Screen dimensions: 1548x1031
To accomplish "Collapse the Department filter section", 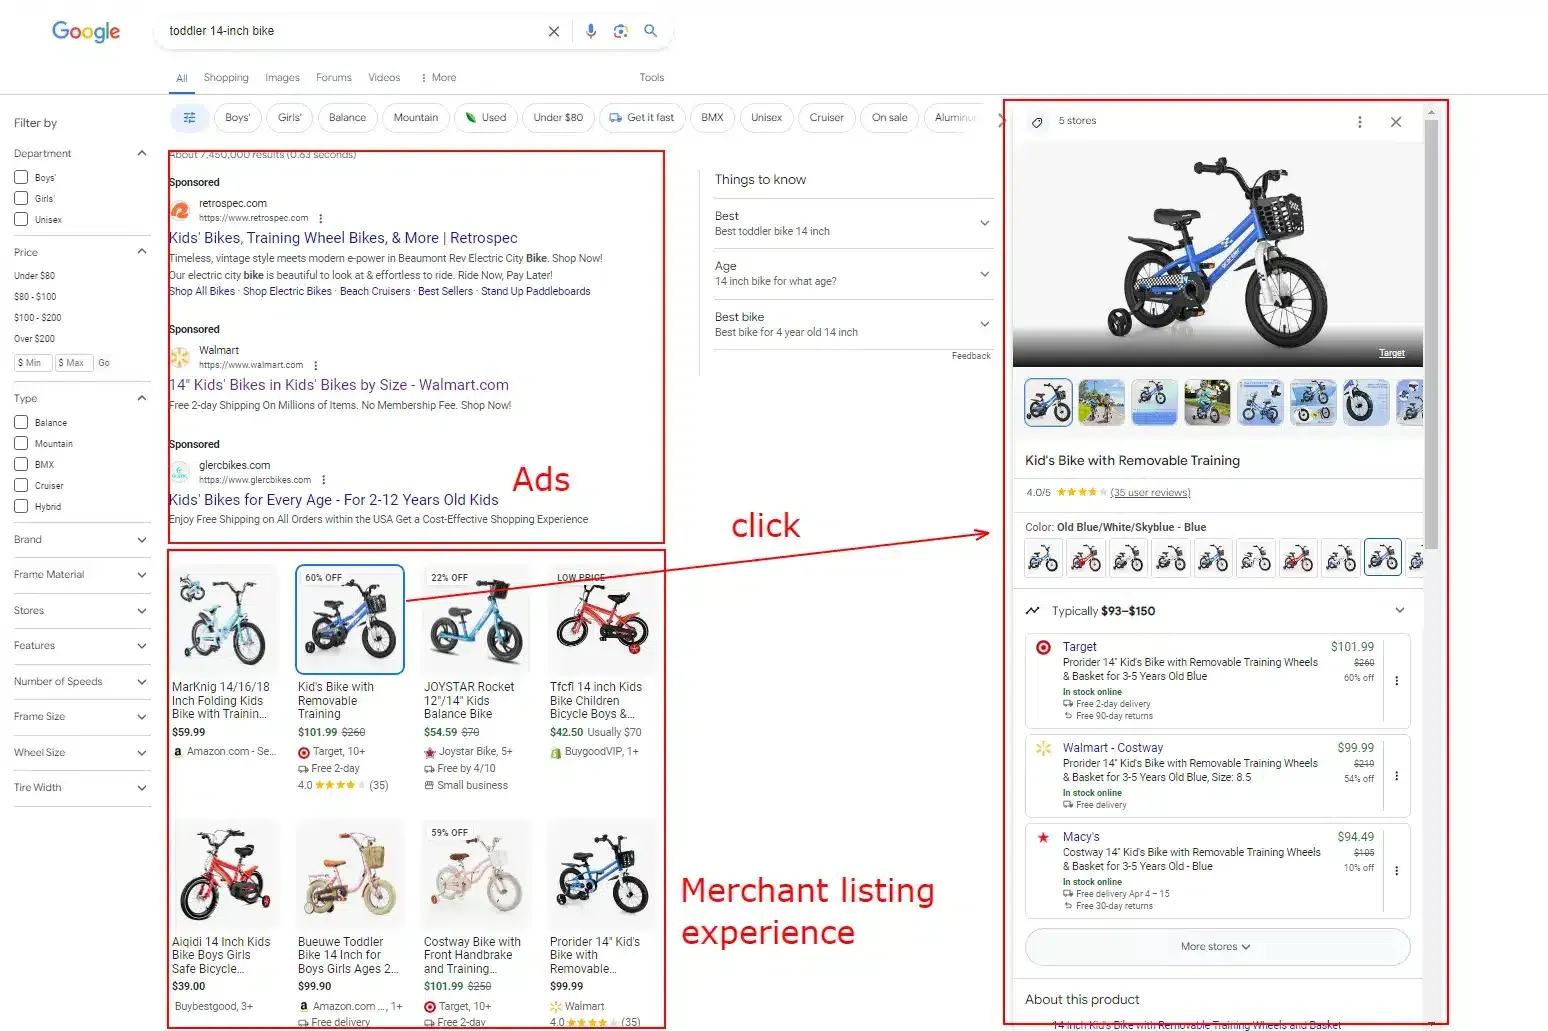I will pyautogui.click(x=142, y=153).
